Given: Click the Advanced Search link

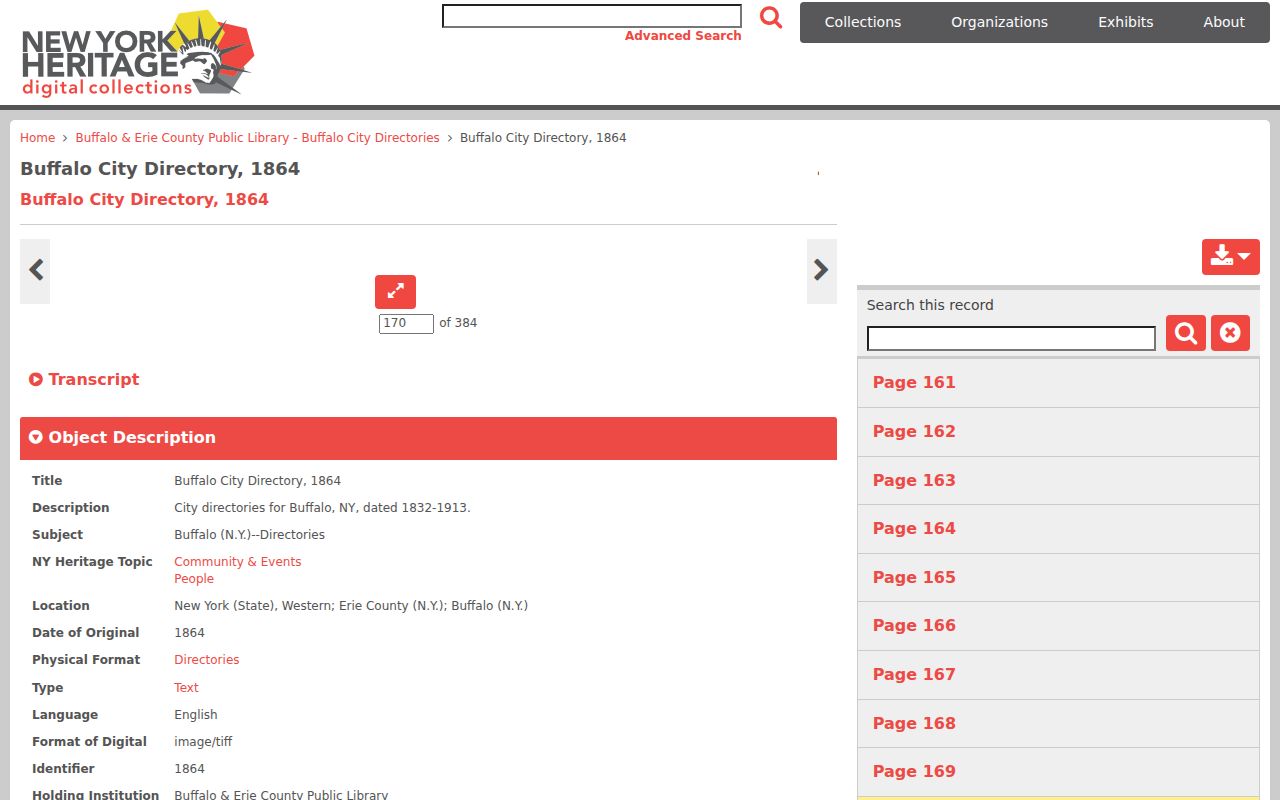Looking at the screenshot, I should coord(683,36).
